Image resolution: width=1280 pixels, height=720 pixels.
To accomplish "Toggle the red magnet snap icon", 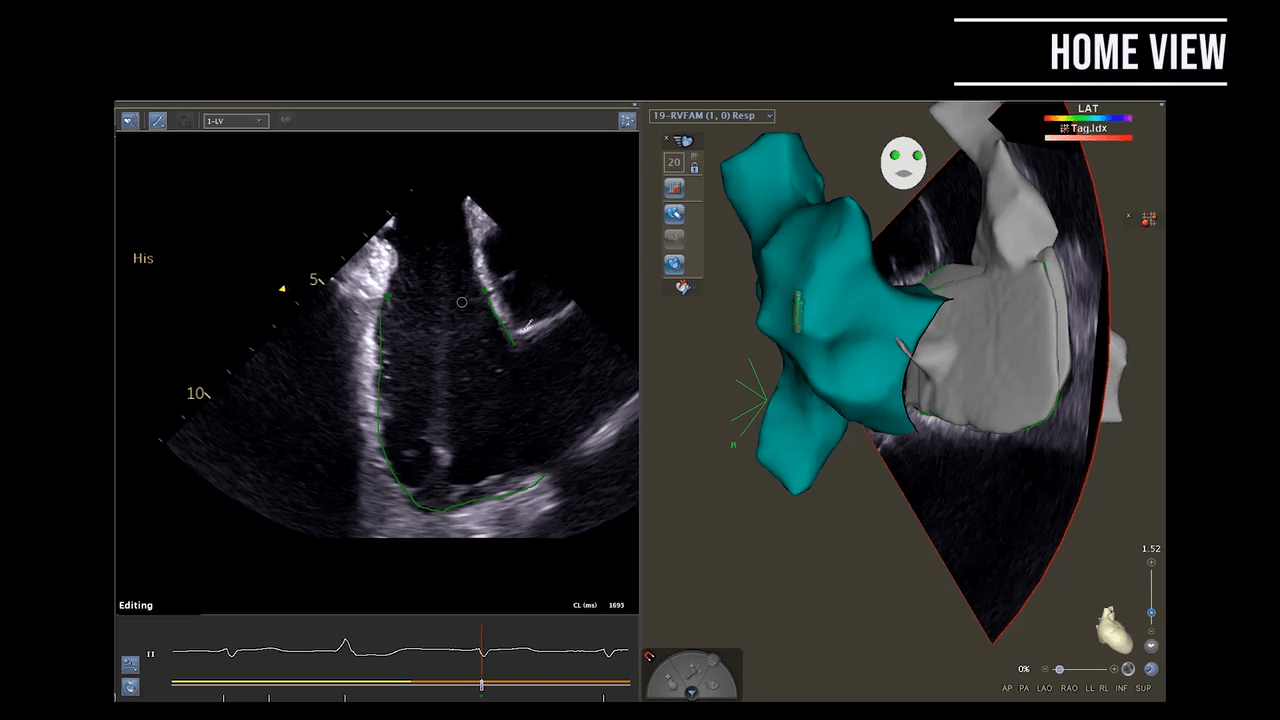I will pyautogui.click(x=649, y=657).
